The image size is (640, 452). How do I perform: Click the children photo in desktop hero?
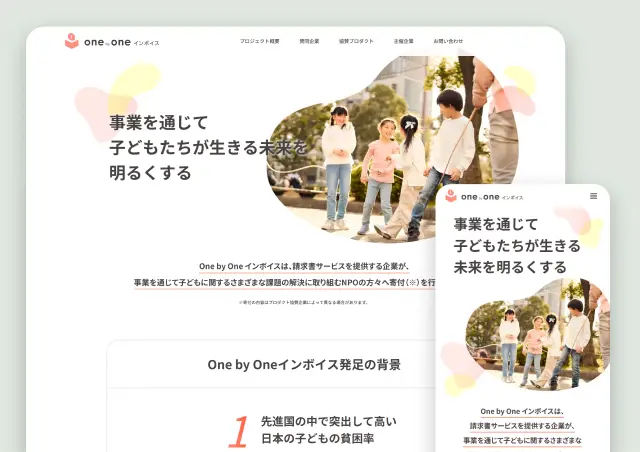(390, 150)
